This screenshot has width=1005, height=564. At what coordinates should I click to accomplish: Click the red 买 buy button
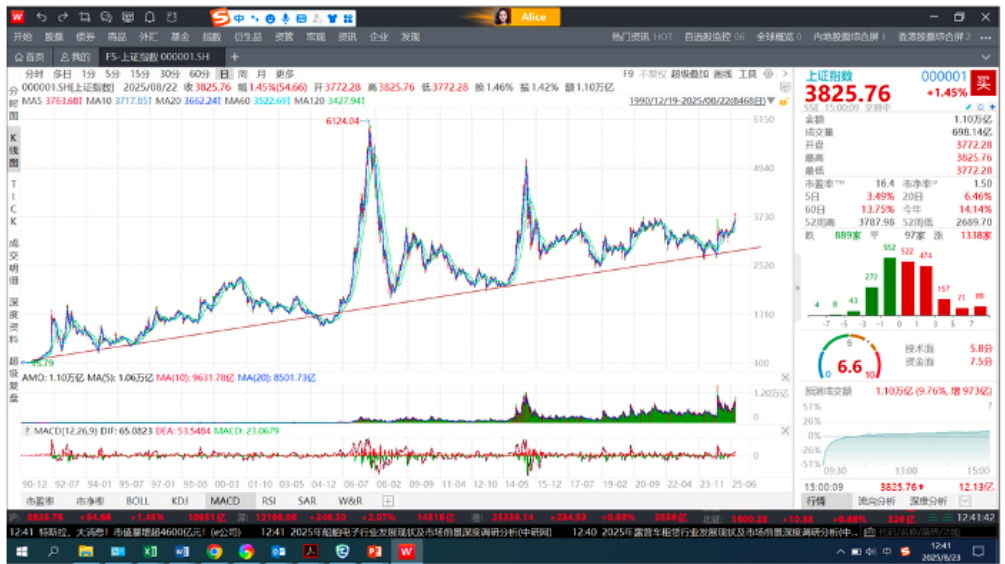pos(984,82)
